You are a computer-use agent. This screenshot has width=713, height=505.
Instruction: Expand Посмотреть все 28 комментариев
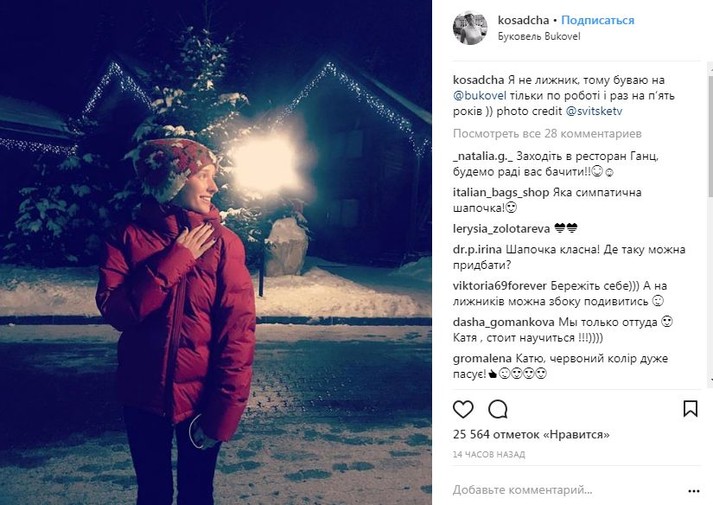pos(547,134)
